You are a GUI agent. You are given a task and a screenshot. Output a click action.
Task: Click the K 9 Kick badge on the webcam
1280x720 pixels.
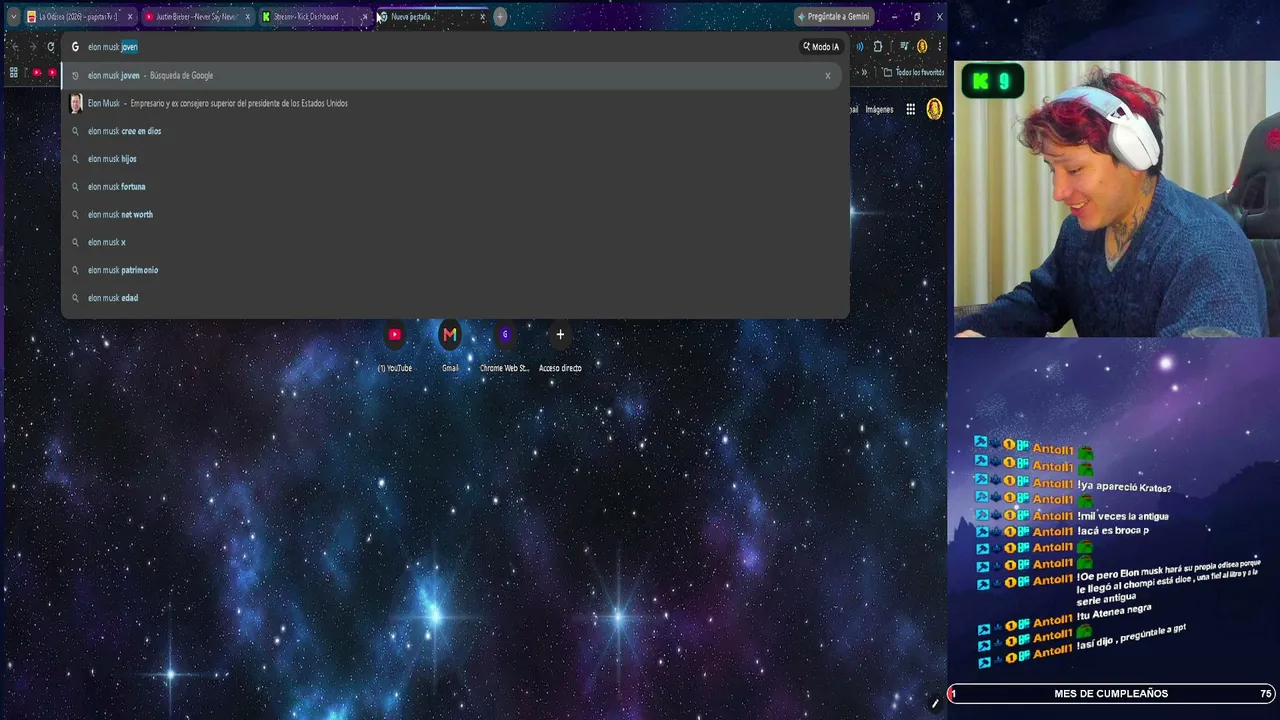(993, 82)
